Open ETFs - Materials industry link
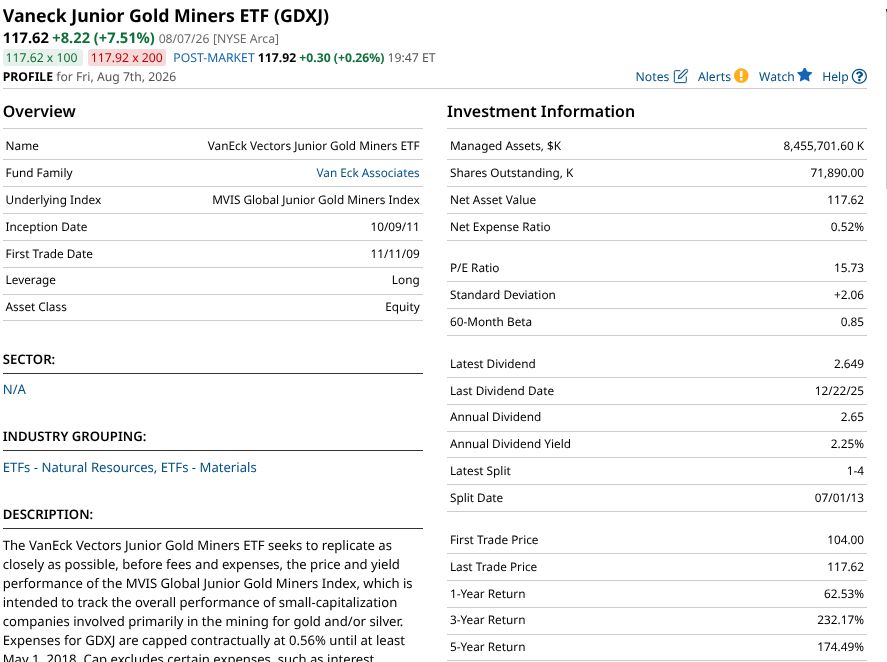 [x=209, y=467]
